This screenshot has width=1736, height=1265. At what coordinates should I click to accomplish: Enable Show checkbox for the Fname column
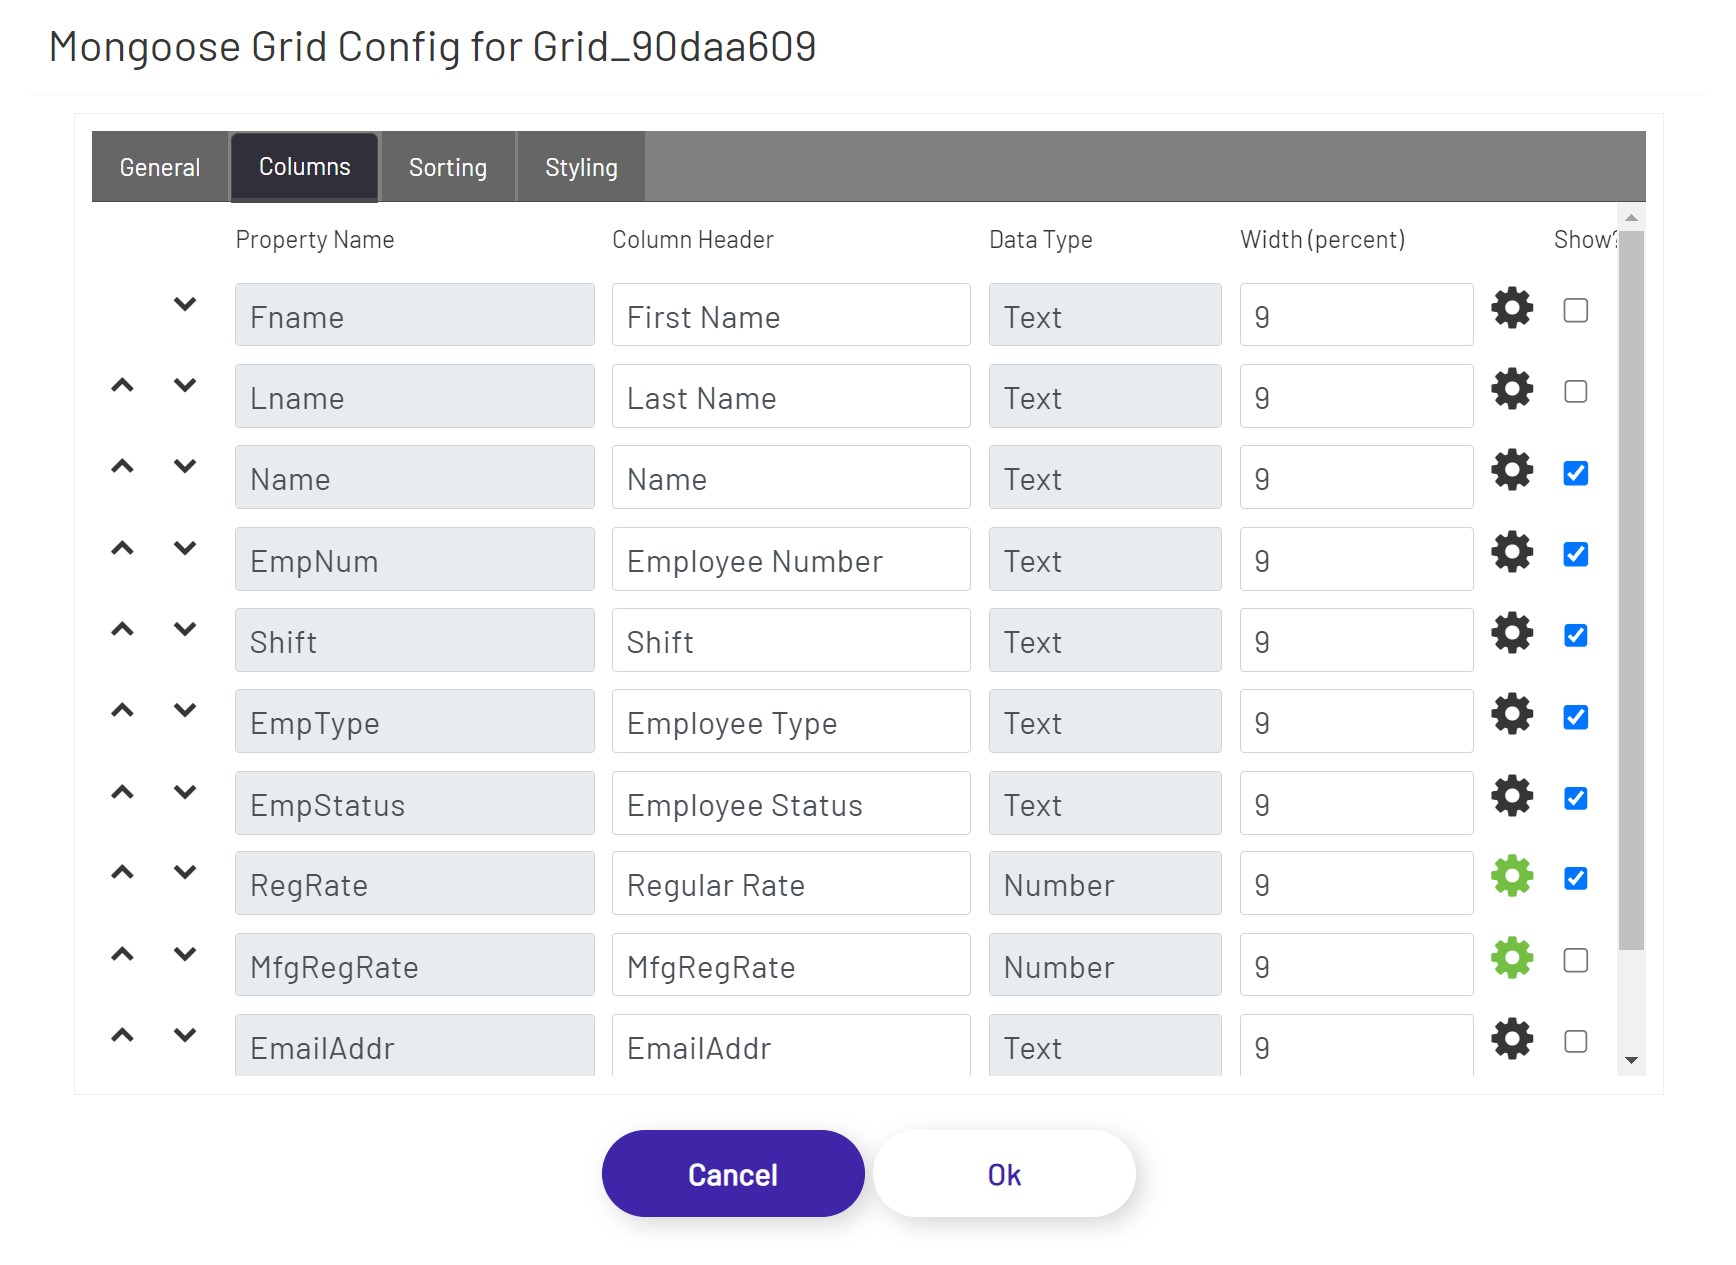1576,311
